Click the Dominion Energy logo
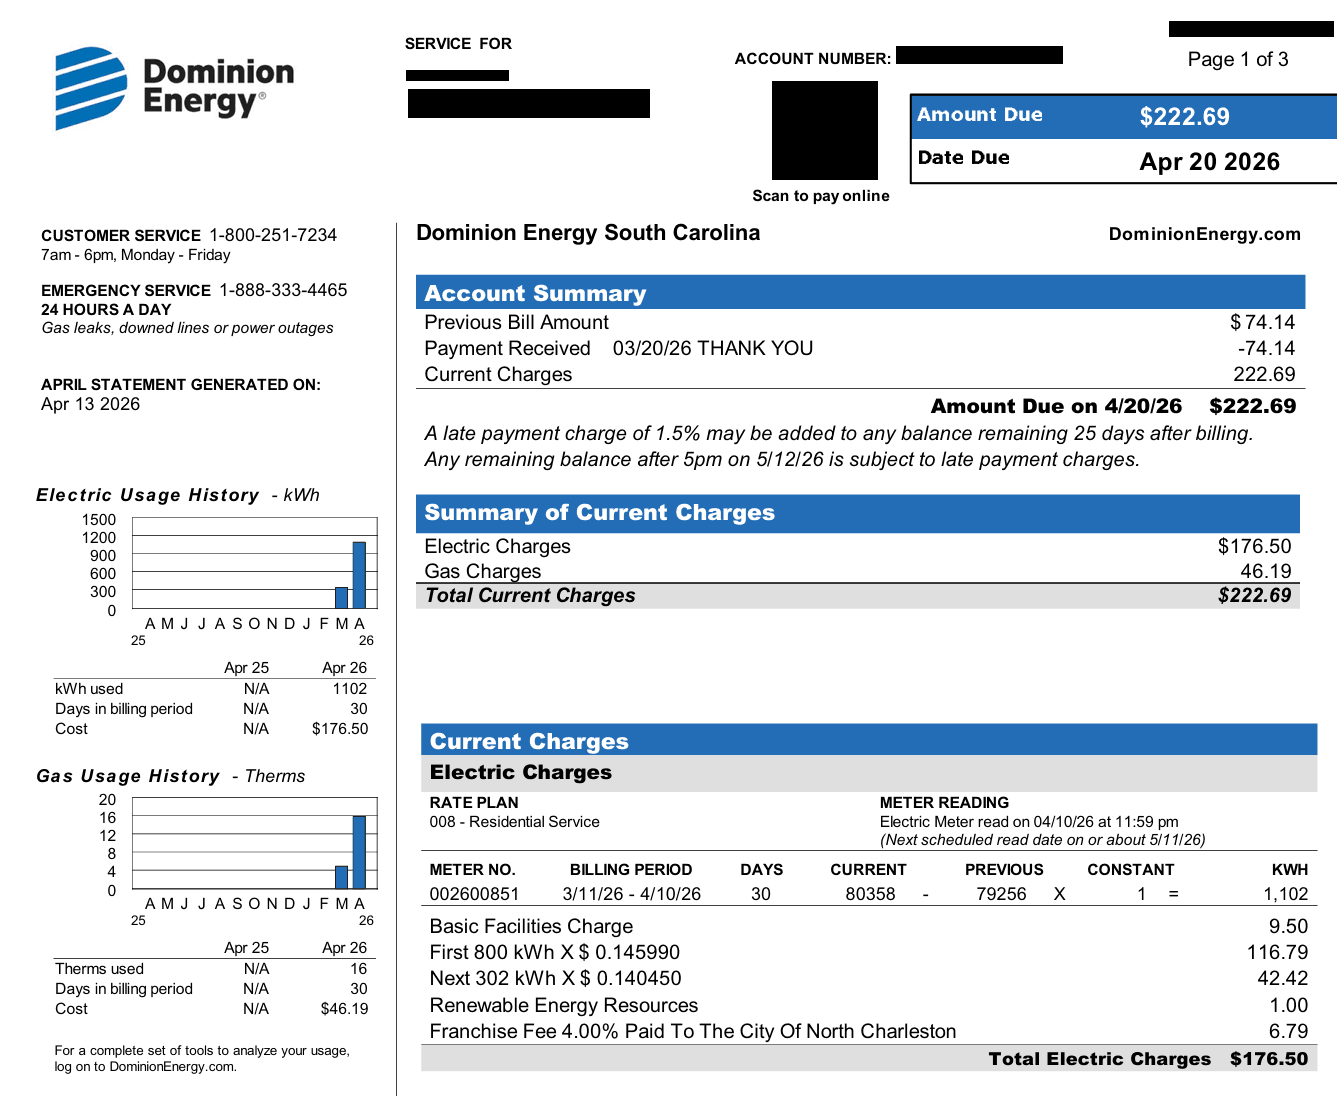 coord(175,88)
